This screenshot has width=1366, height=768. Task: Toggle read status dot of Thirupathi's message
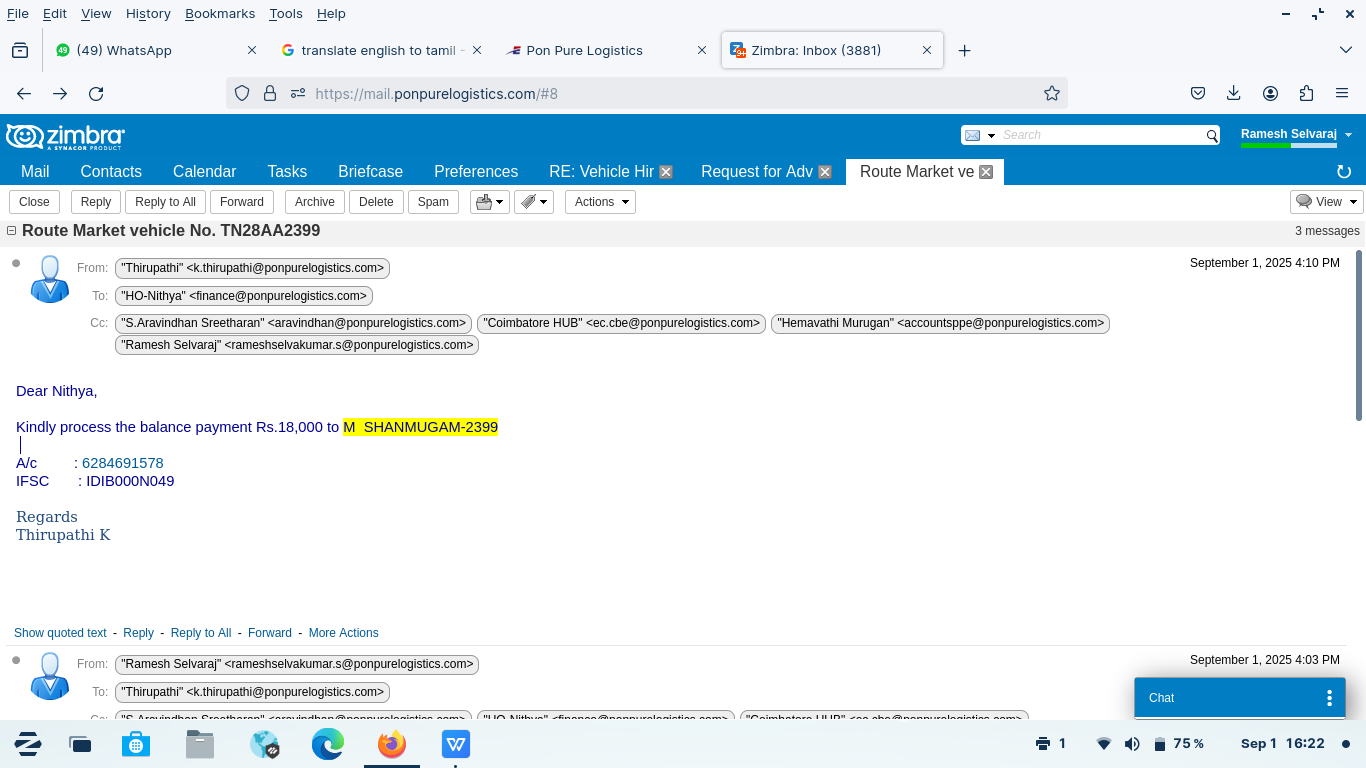16,264
